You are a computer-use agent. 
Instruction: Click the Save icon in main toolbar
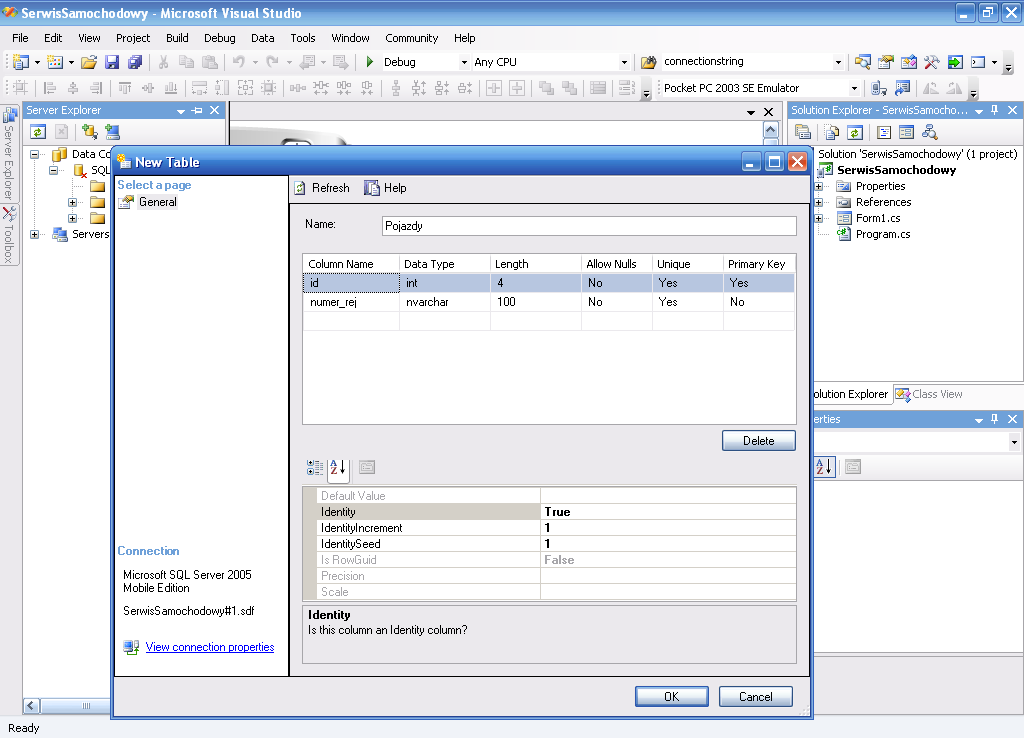(112, 62)
